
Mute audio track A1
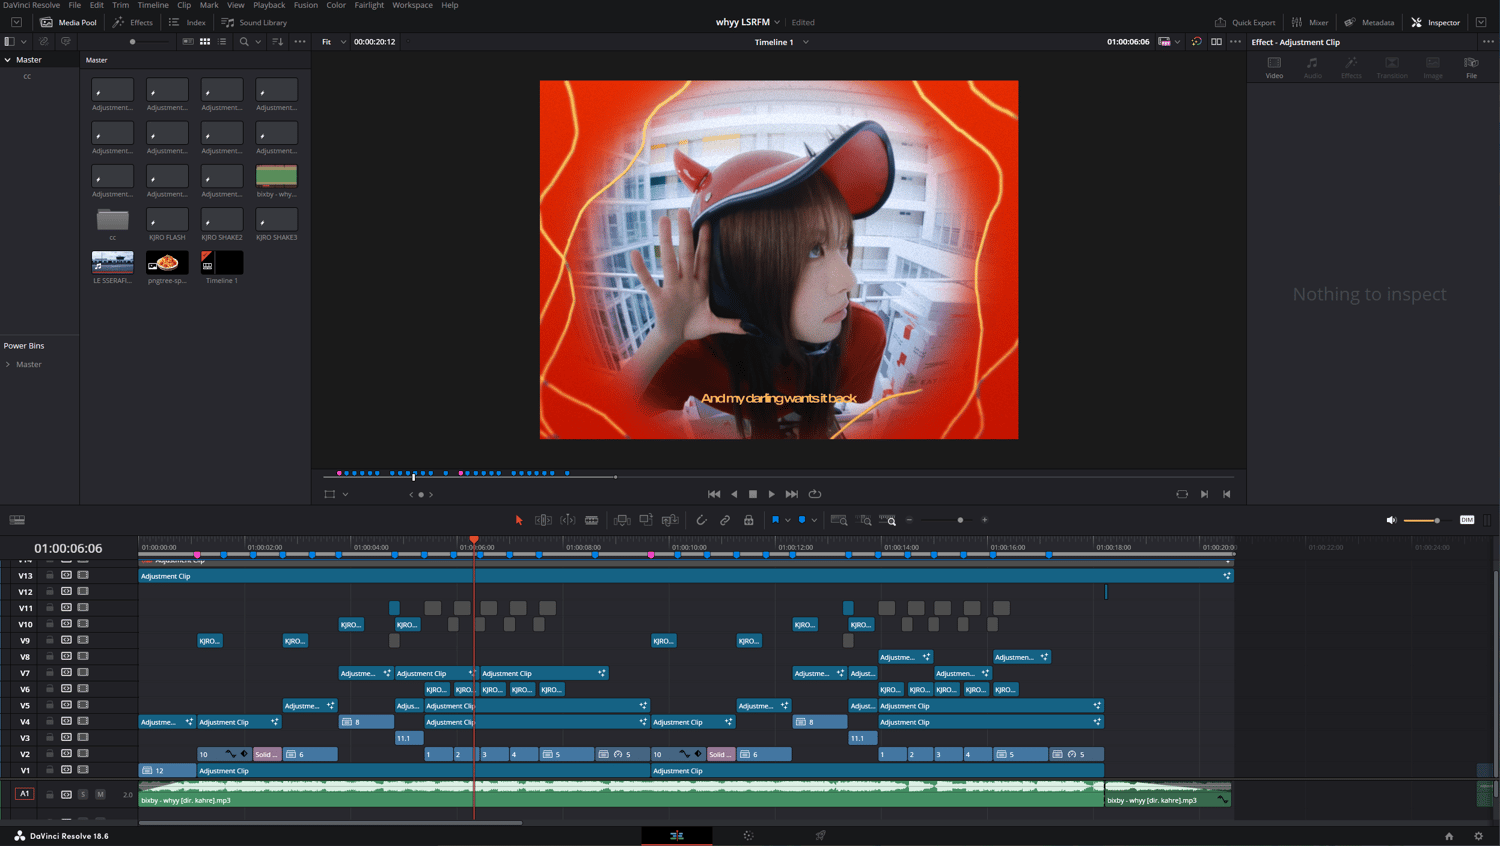[100, 794]
